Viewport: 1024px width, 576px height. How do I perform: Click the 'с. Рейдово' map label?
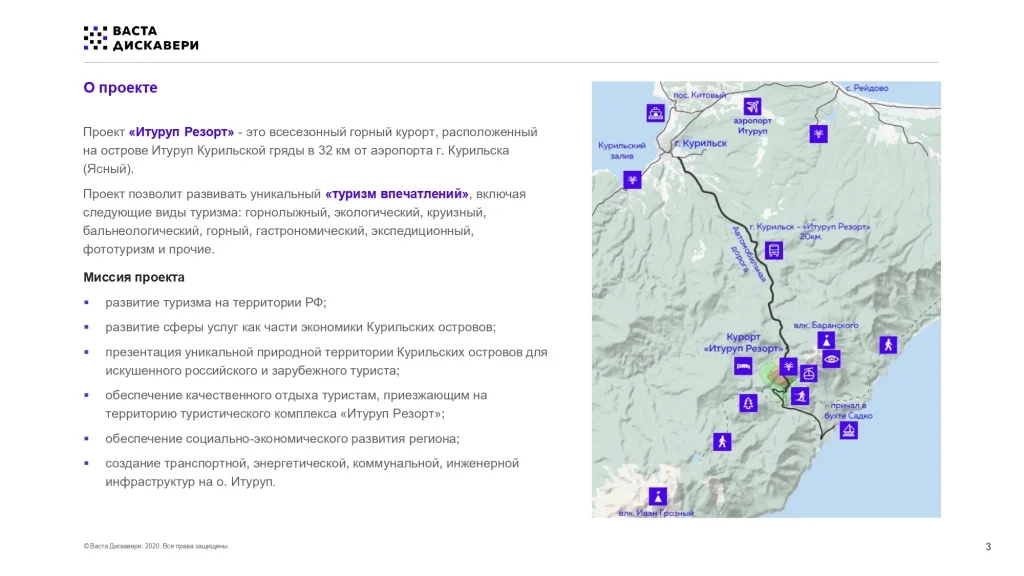tap(867, 88)
